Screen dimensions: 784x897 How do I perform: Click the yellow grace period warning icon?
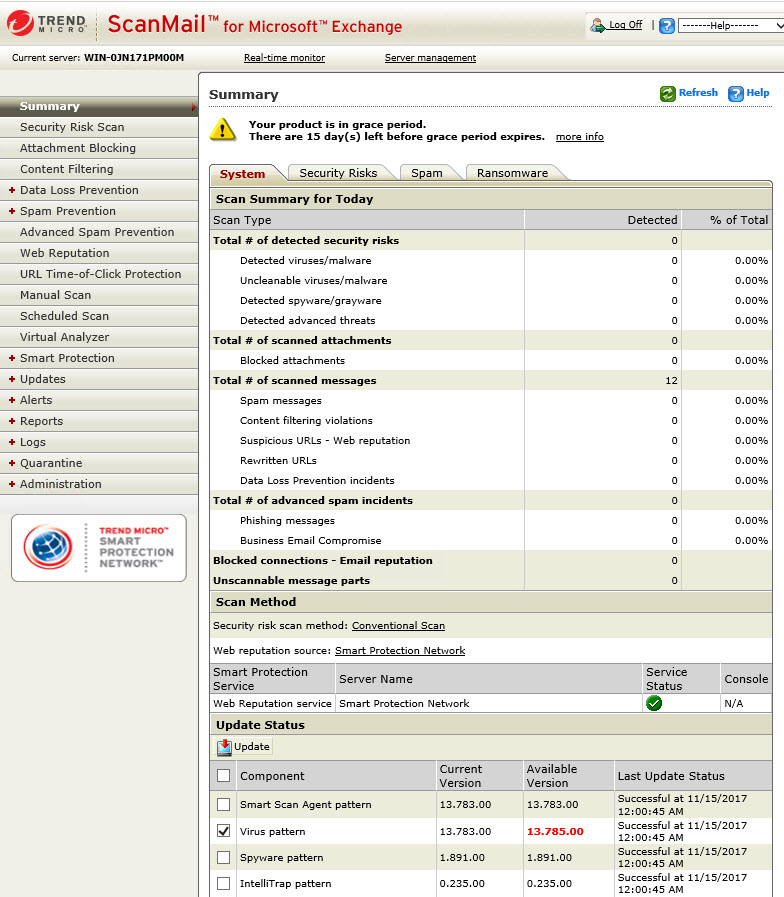(222, 129)
